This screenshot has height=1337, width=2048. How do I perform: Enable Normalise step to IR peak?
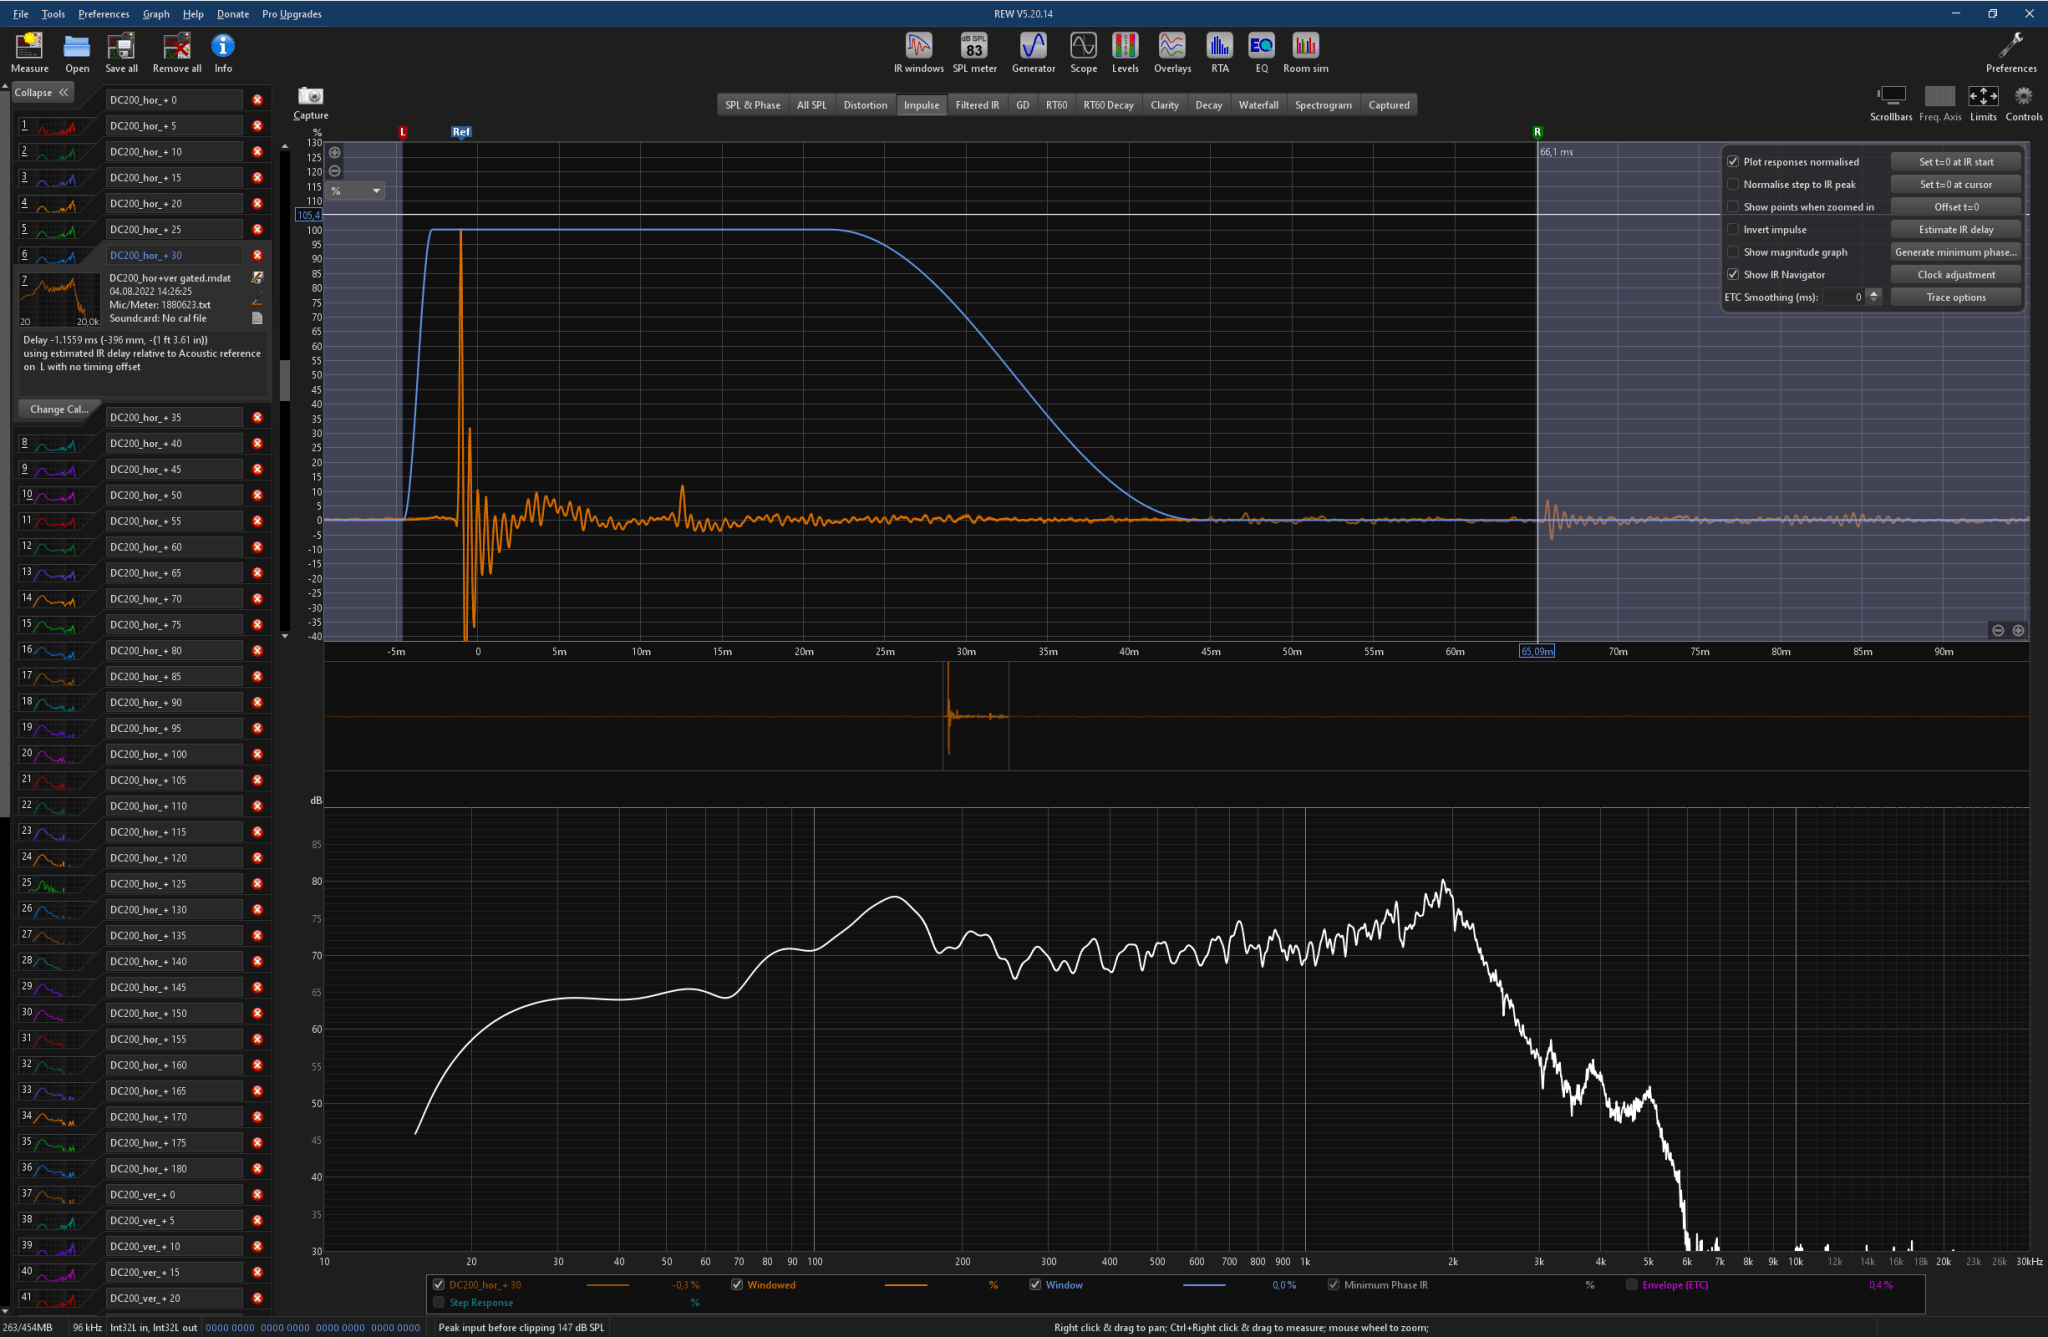point(1733,184)
